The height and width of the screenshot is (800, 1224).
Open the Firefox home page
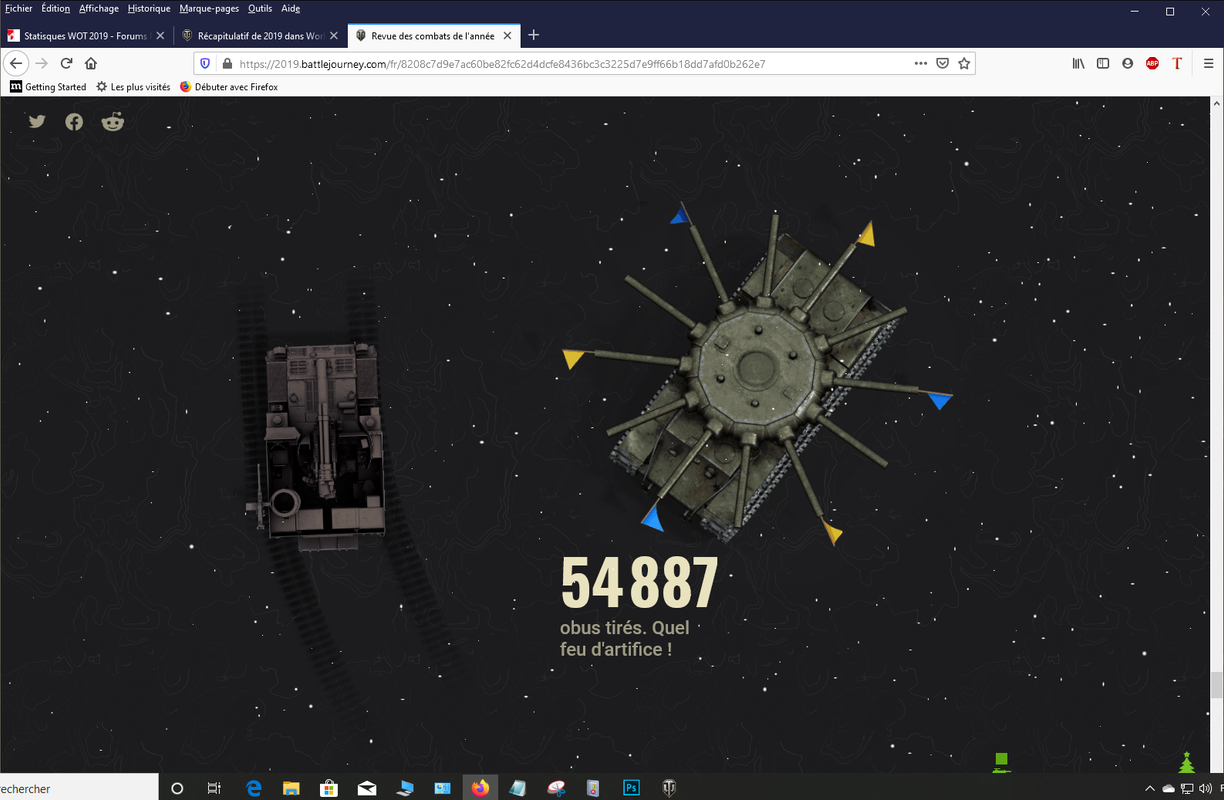[91, 63]
